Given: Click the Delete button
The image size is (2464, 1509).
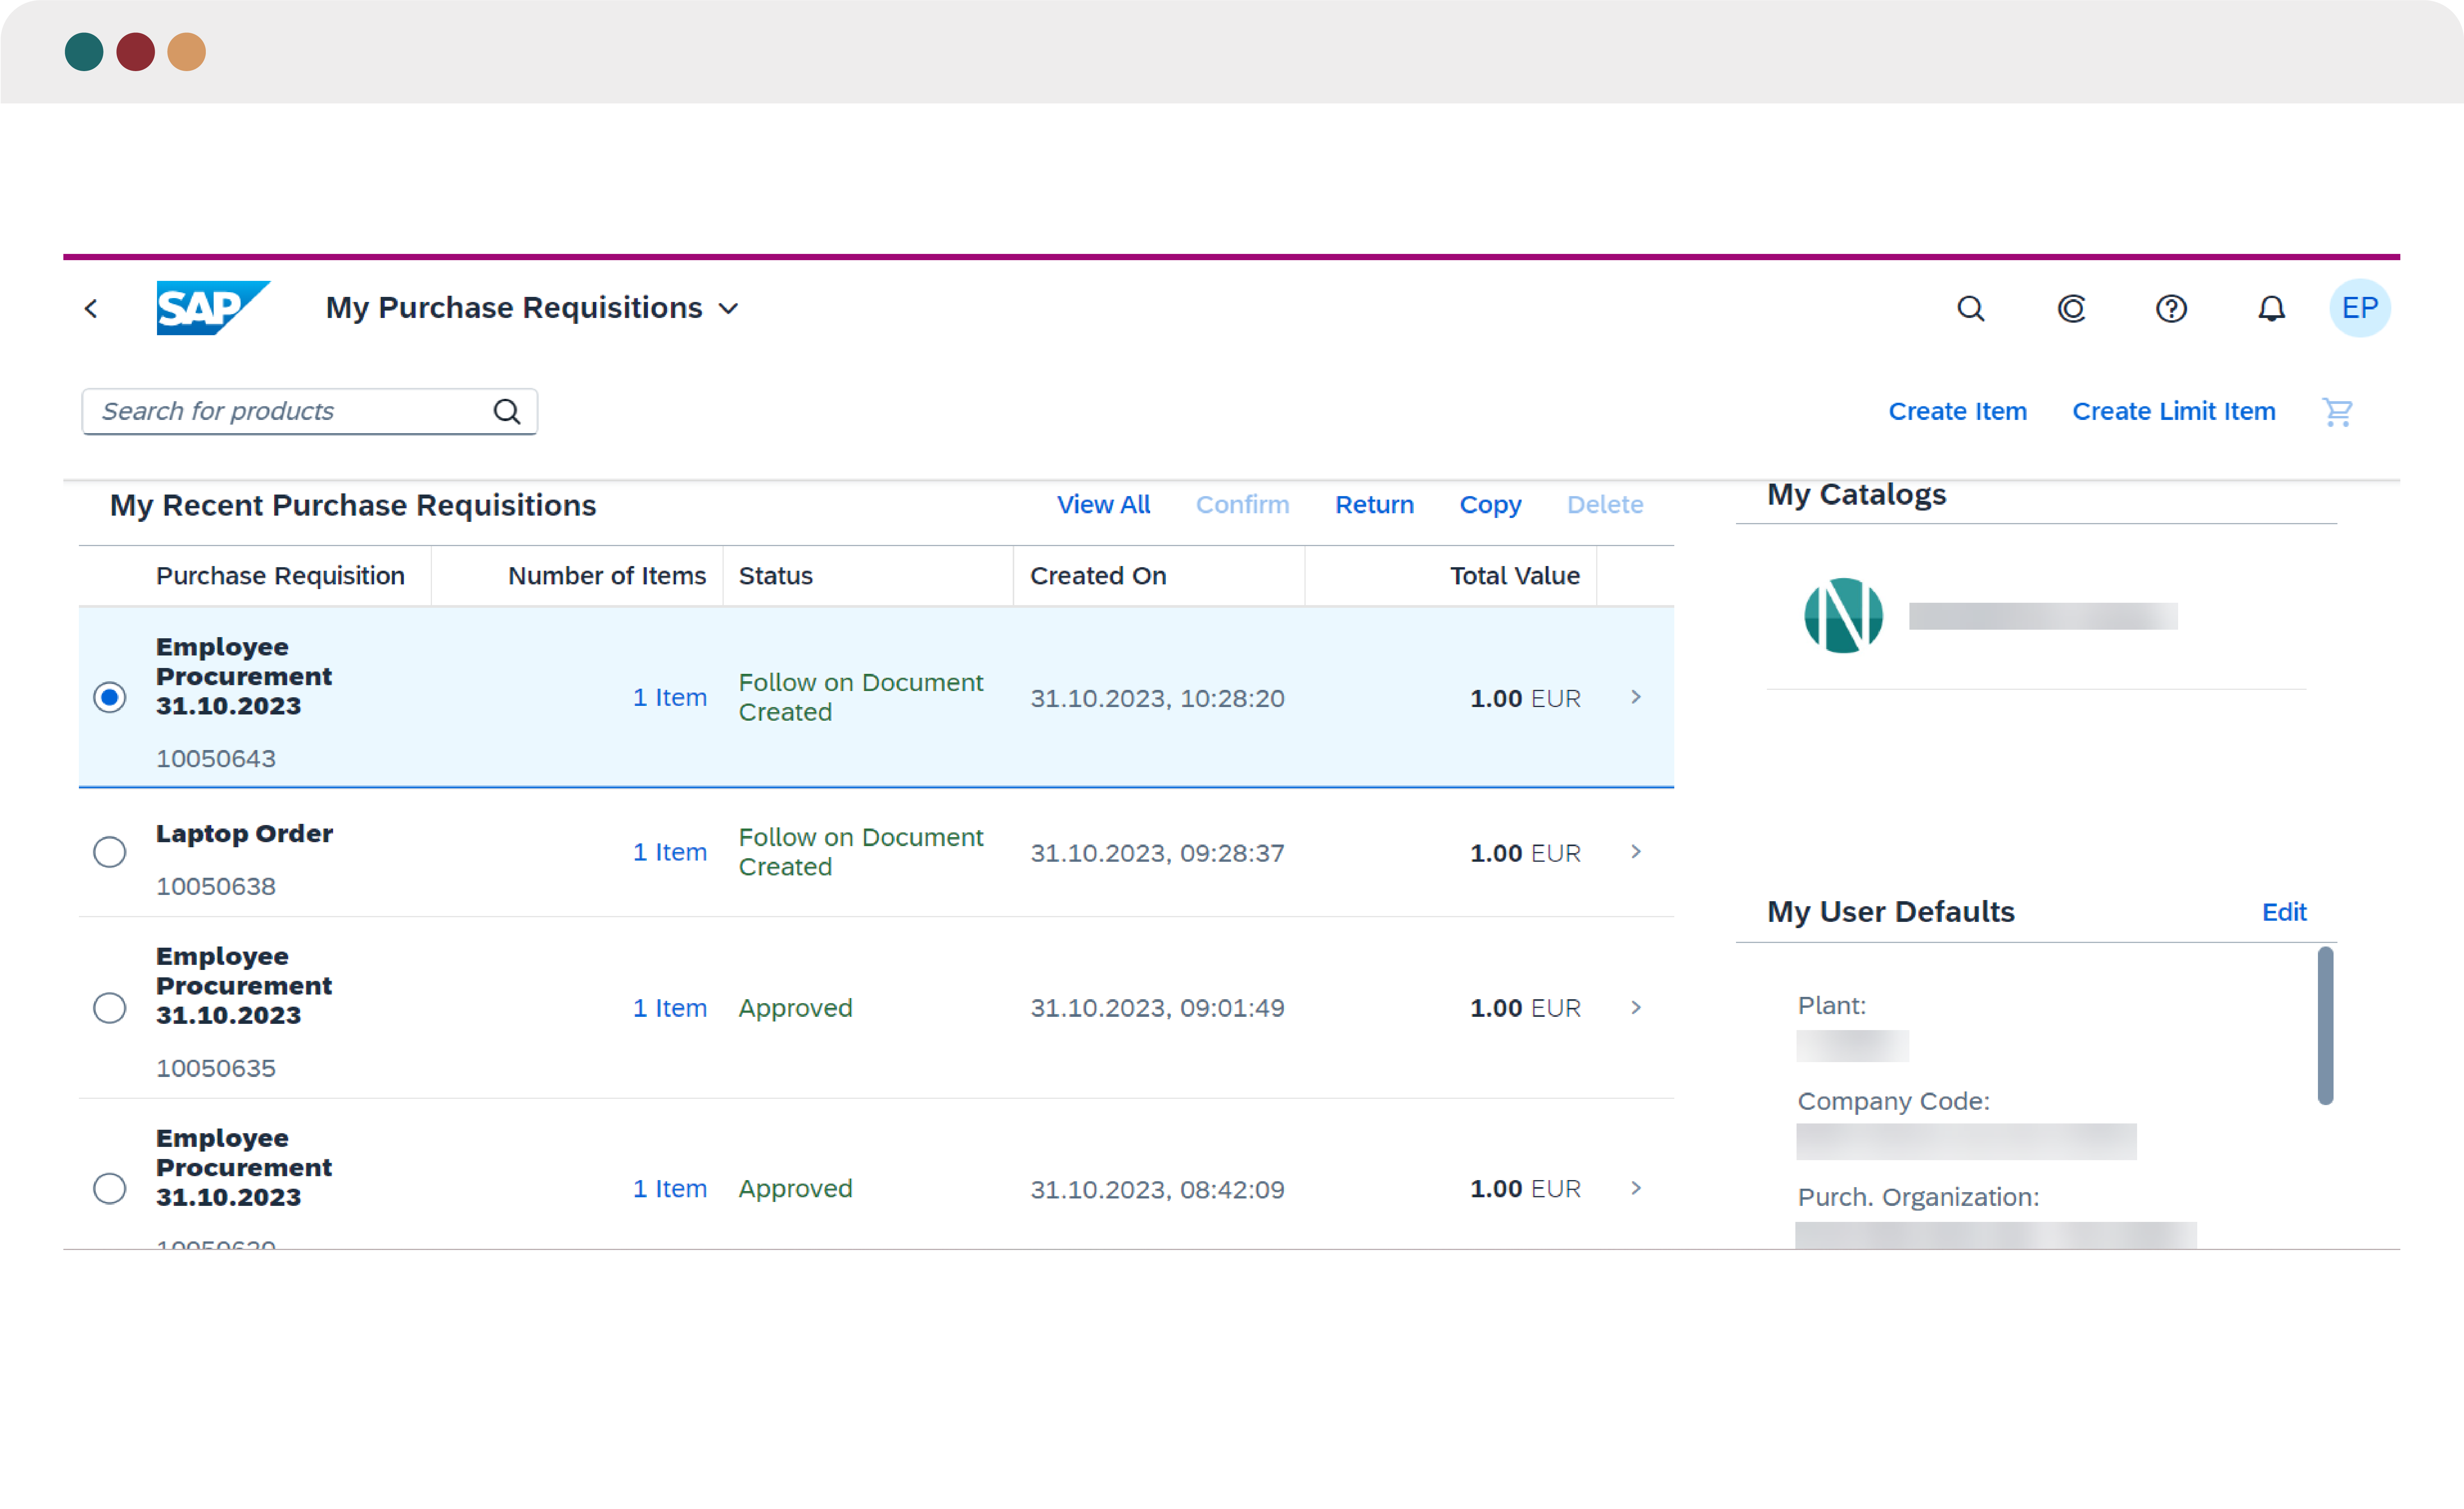Looking at the screenshot, I should click(x=1605, y=505).
